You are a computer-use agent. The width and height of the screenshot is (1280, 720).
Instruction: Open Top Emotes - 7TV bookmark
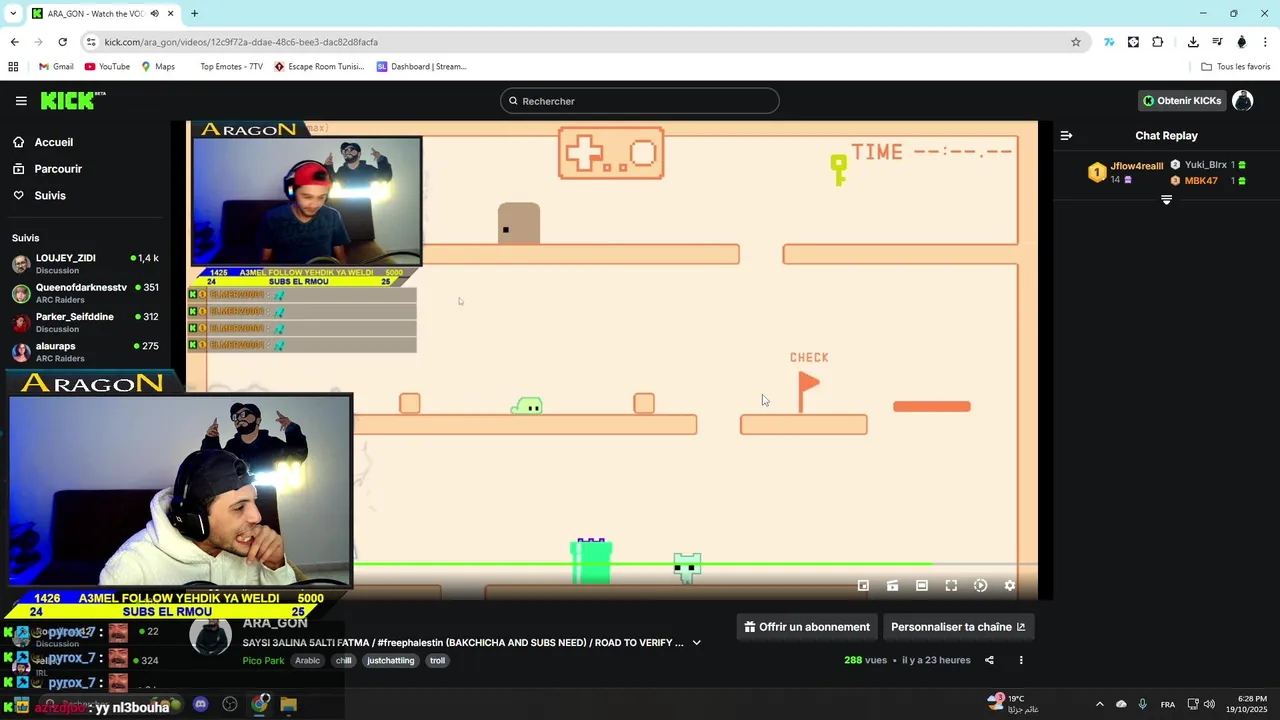pyautogui.click(x=231, y=67)
